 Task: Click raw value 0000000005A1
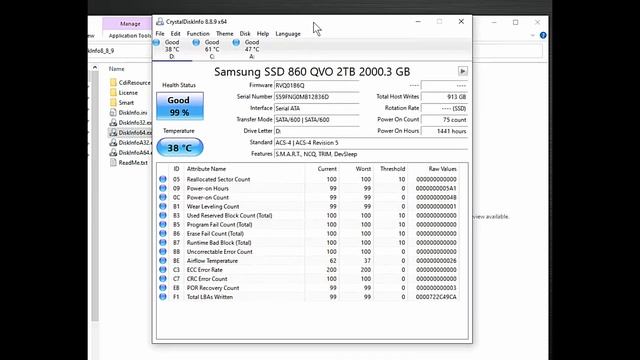436,188
